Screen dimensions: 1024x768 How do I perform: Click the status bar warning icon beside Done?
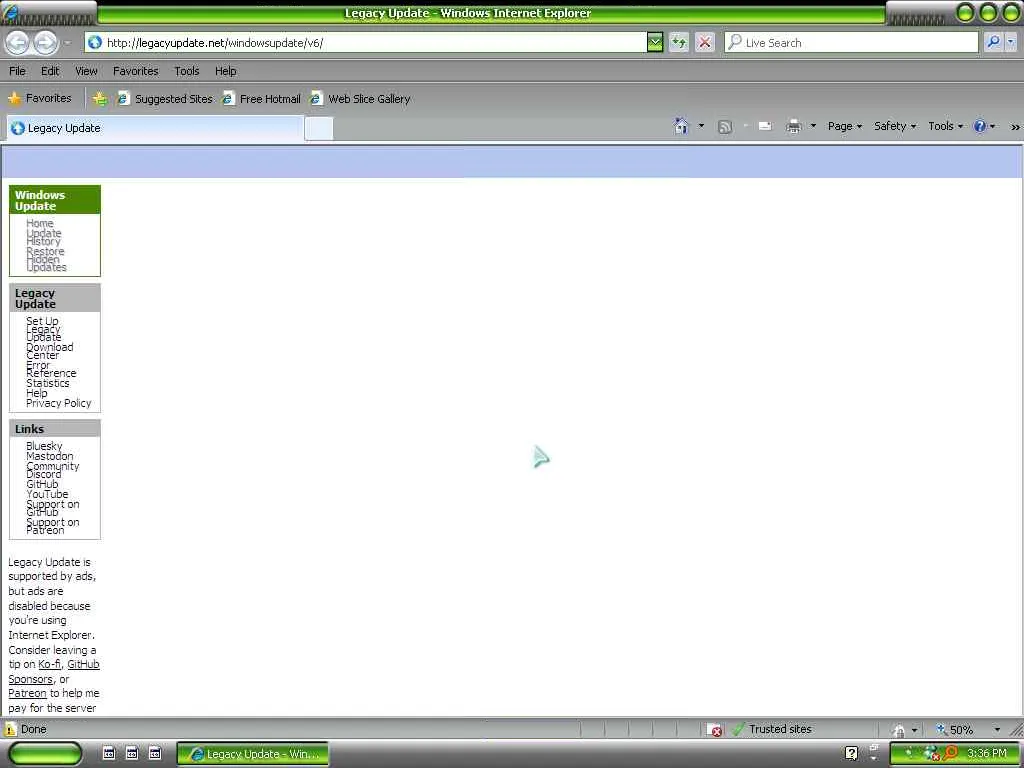click(10, 729)
